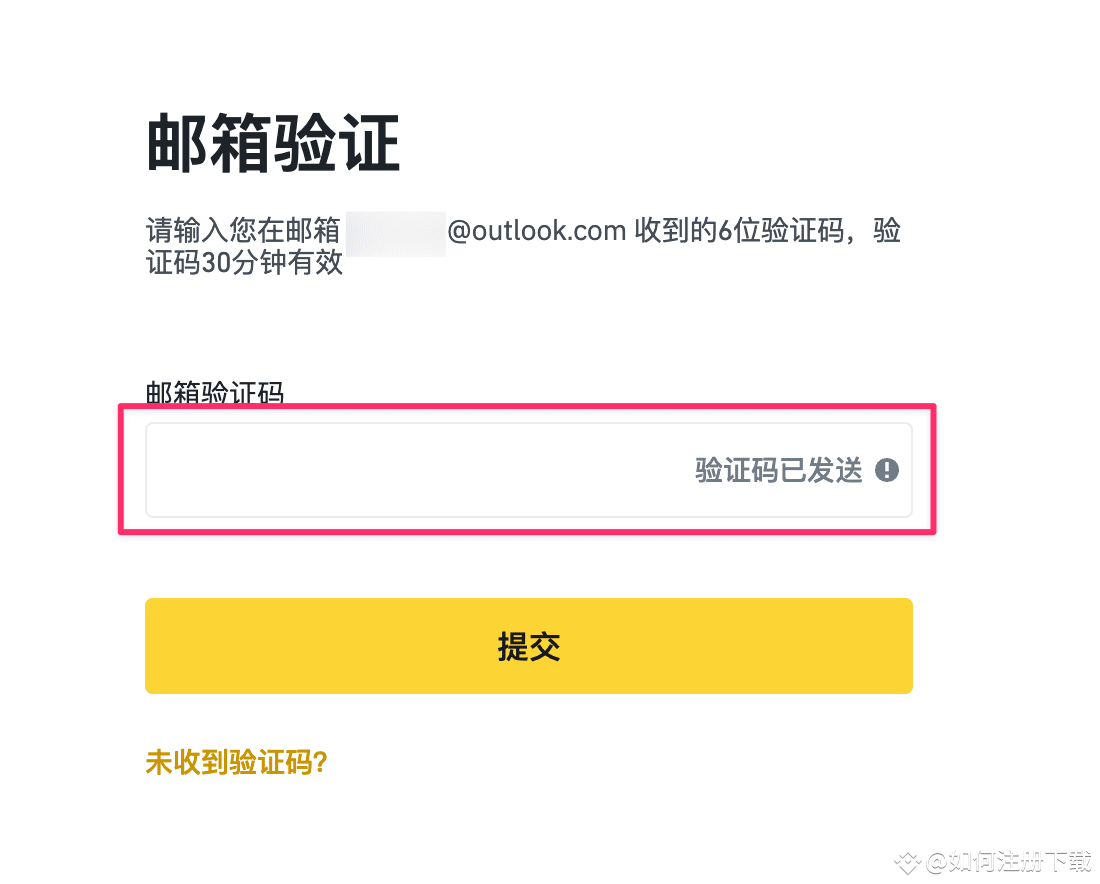This screenshot has height=884, width=1100.
Task: Open the 未收到验证码? help link
Action: [236, 762]
